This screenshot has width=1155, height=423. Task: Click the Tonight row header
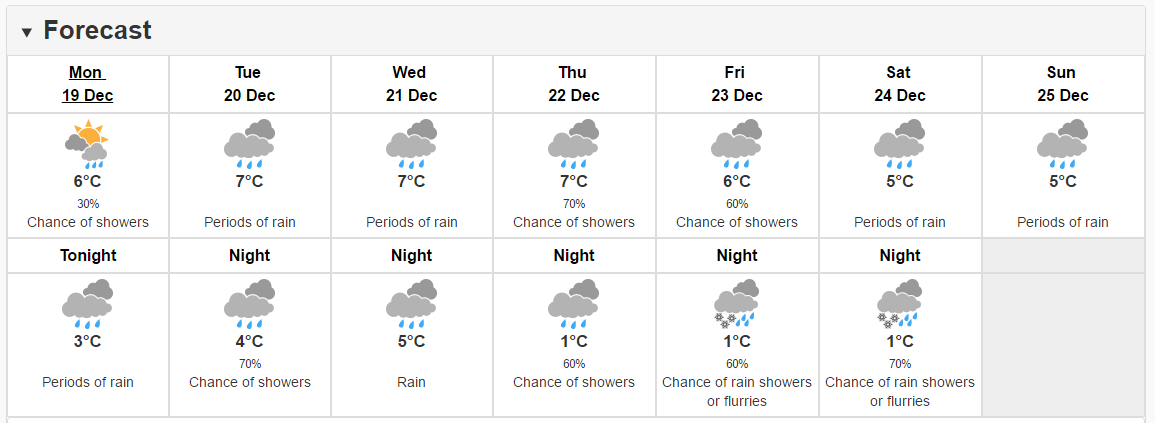tap(88, 256)
